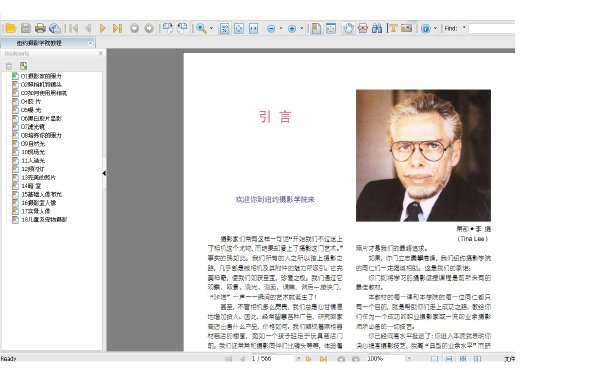Click the next view round button
This screenshot has width=600, height=375.
(x=149, y=28)
